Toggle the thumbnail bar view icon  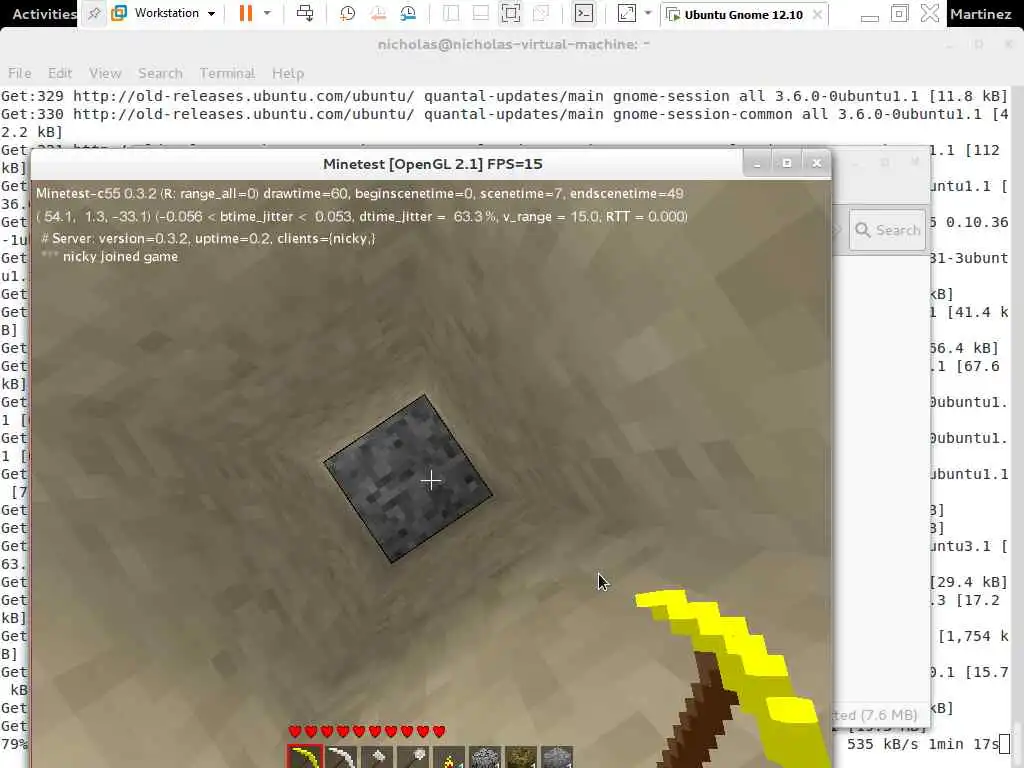[x=481, y=13]
